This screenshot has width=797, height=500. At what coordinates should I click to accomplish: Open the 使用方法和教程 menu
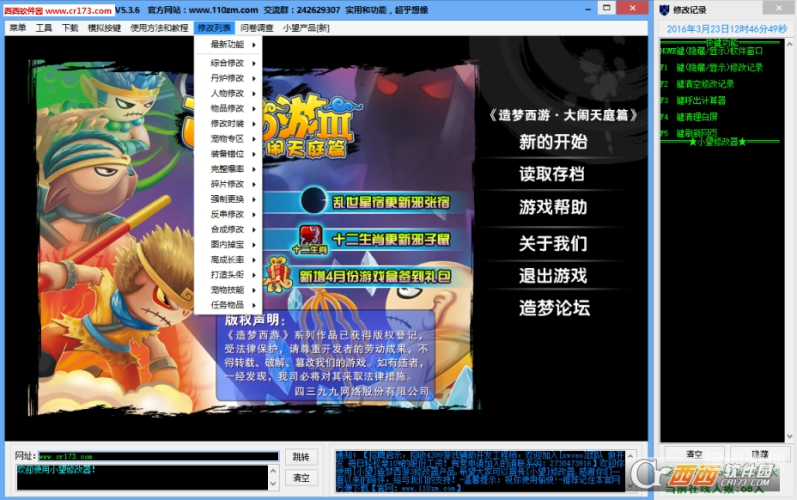pyautogui.click(x=159, y=28)
